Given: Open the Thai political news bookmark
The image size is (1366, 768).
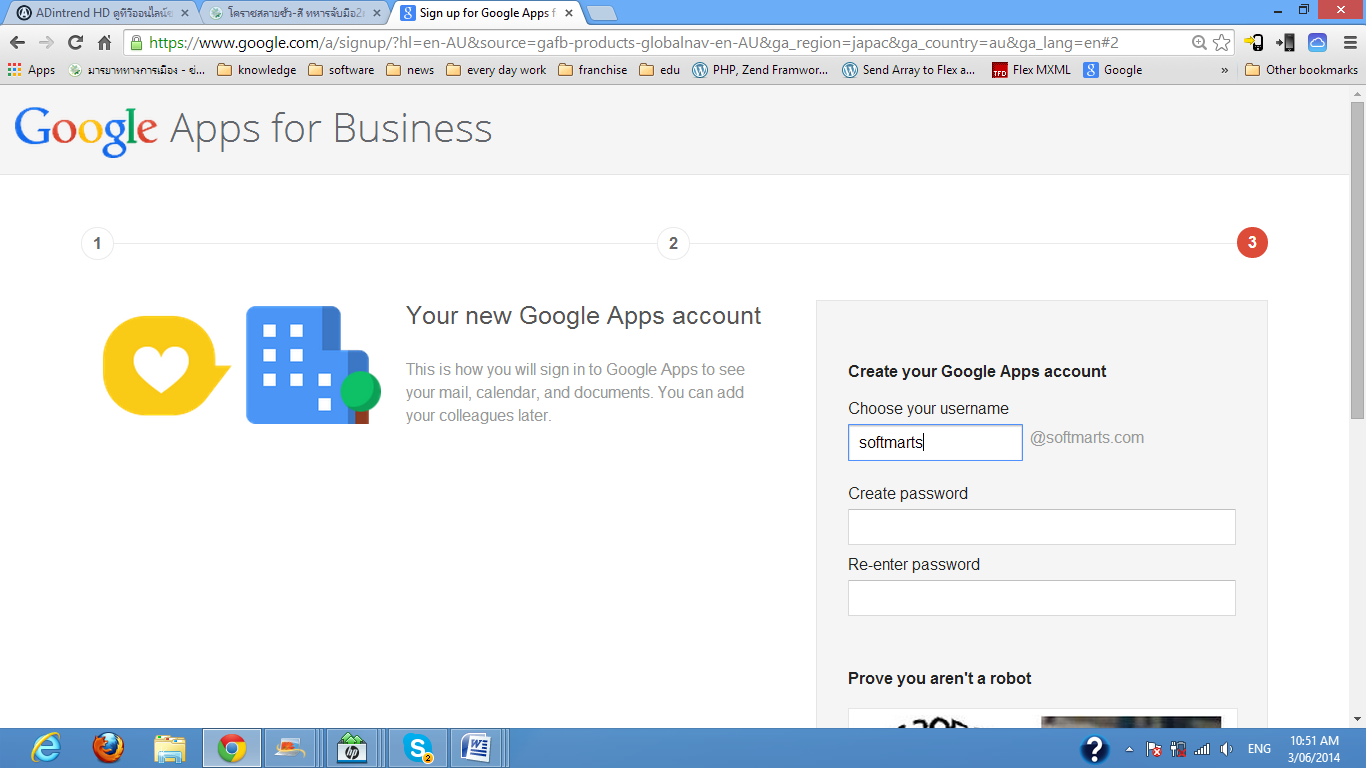Looking at the screenshot, I should [136, 70].
